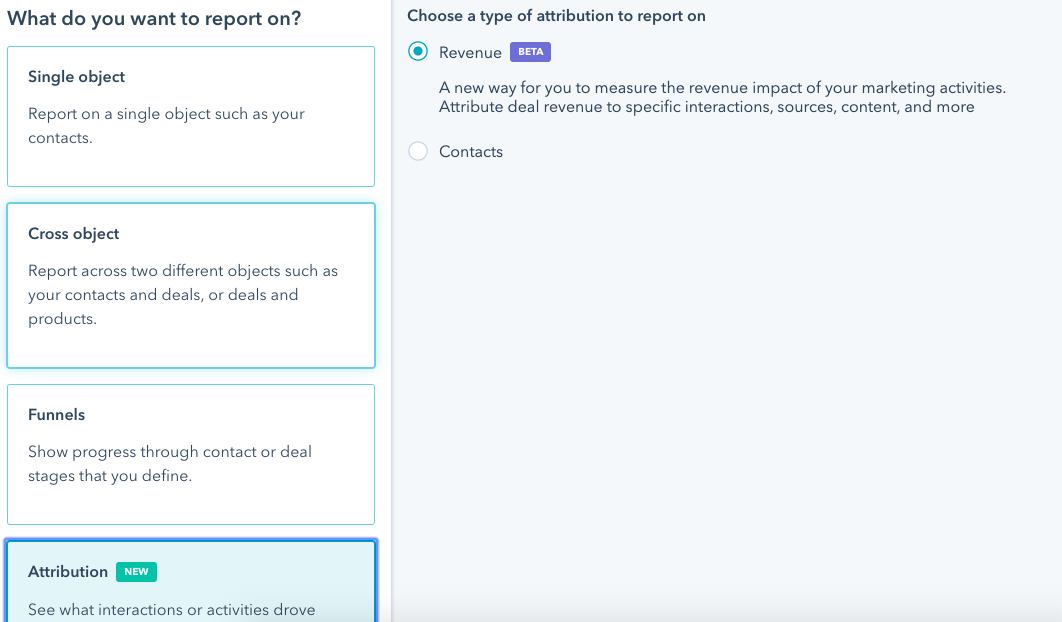Open the Single object report card
This screenshot has width=1062, height=622.
tap(190, 116)
